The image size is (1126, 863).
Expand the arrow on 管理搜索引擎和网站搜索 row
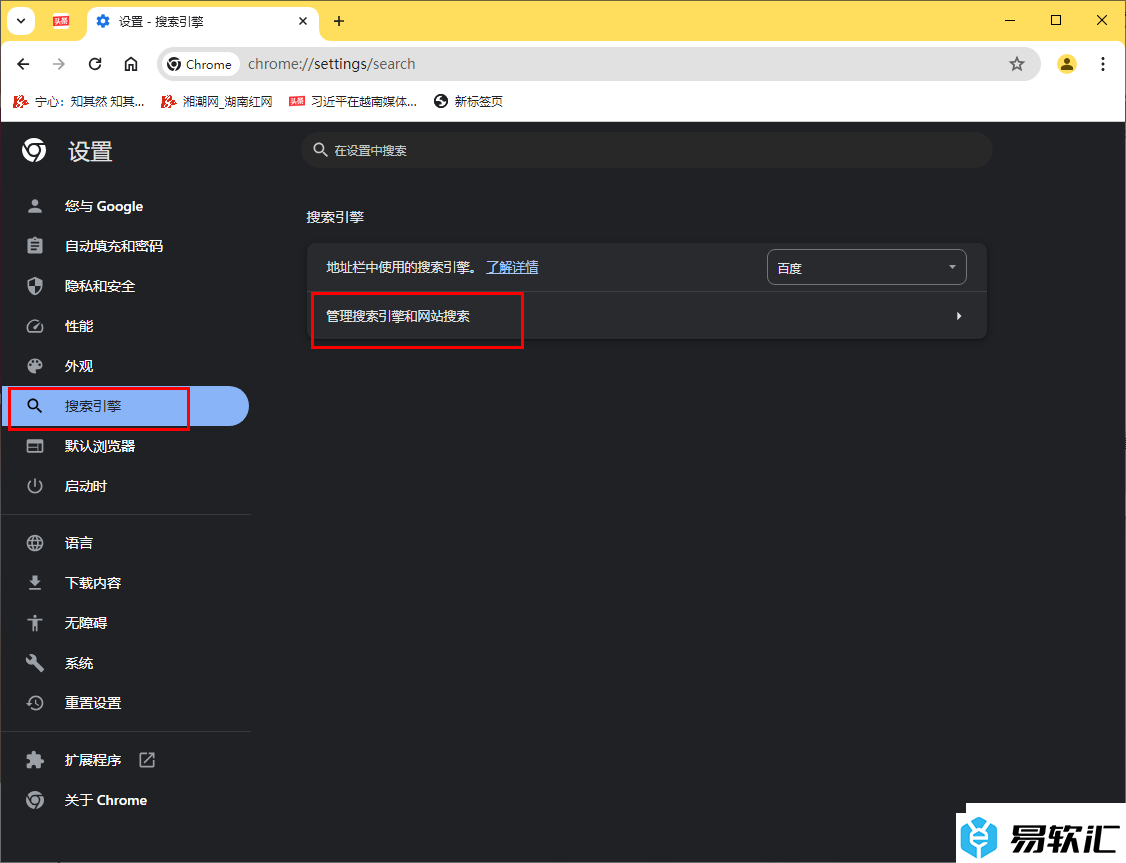click(x=959, y=316)
